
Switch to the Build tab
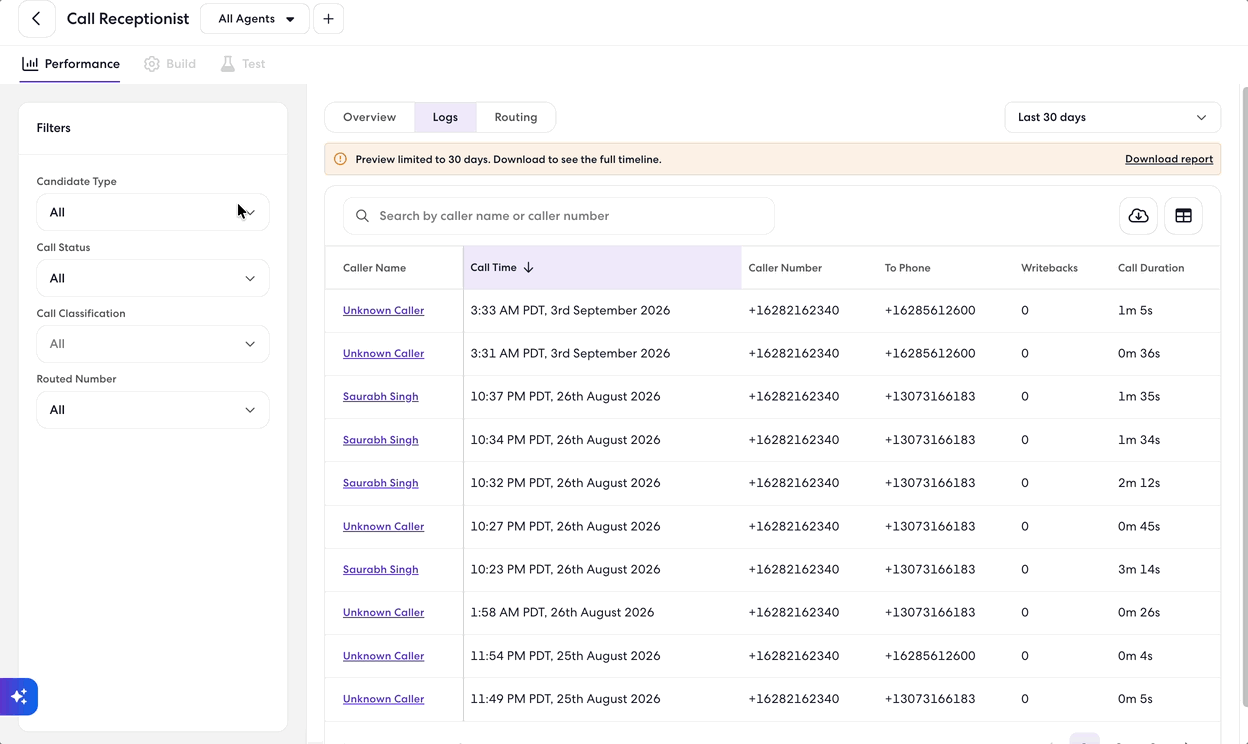pyautogui.click(x=170, y=64)
